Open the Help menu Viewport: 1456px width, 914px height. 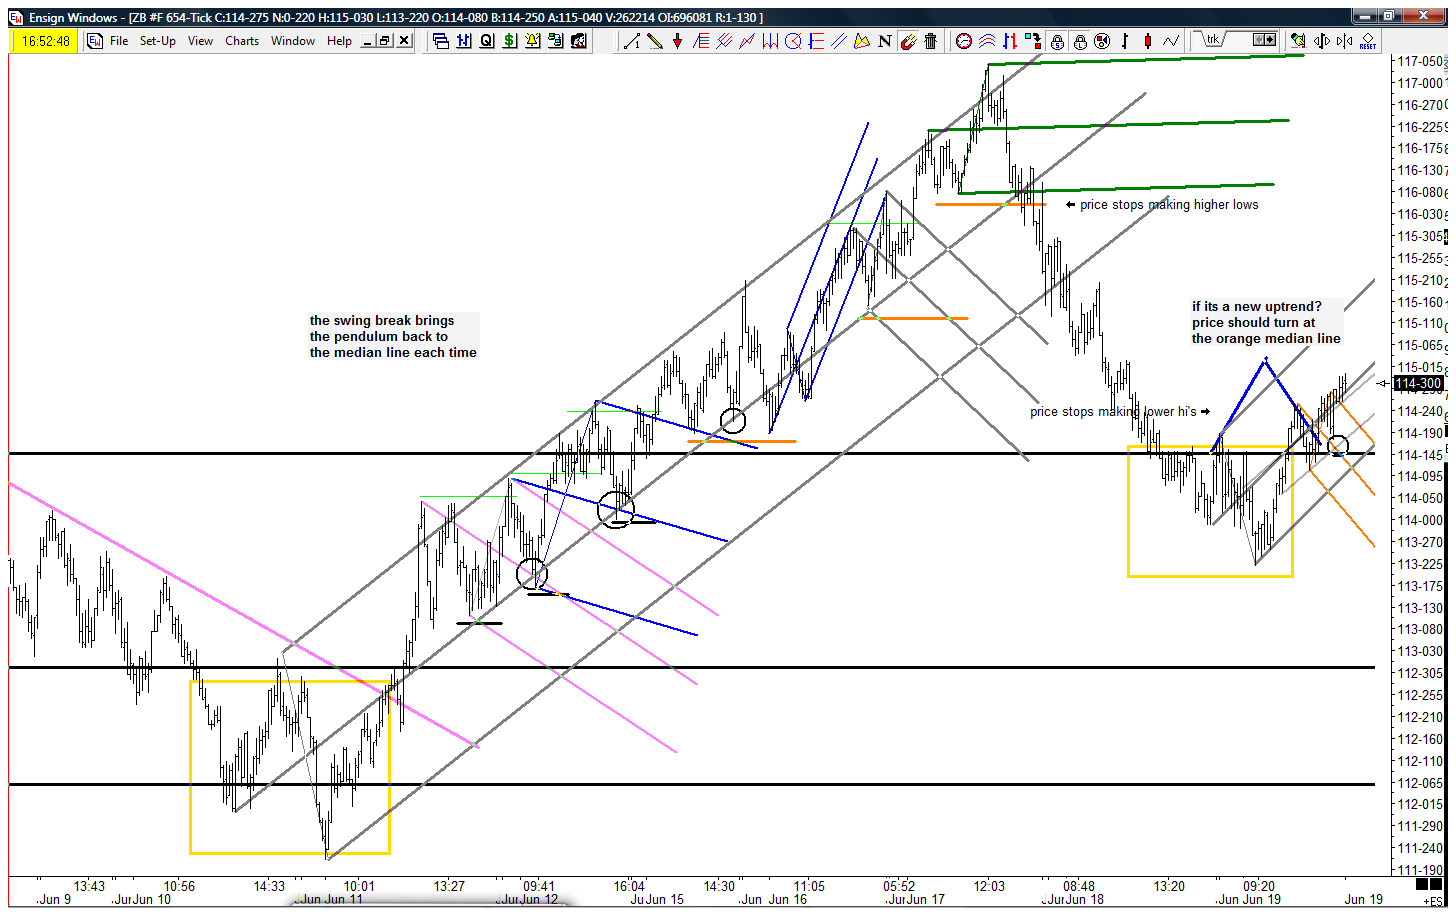point(339,41)
